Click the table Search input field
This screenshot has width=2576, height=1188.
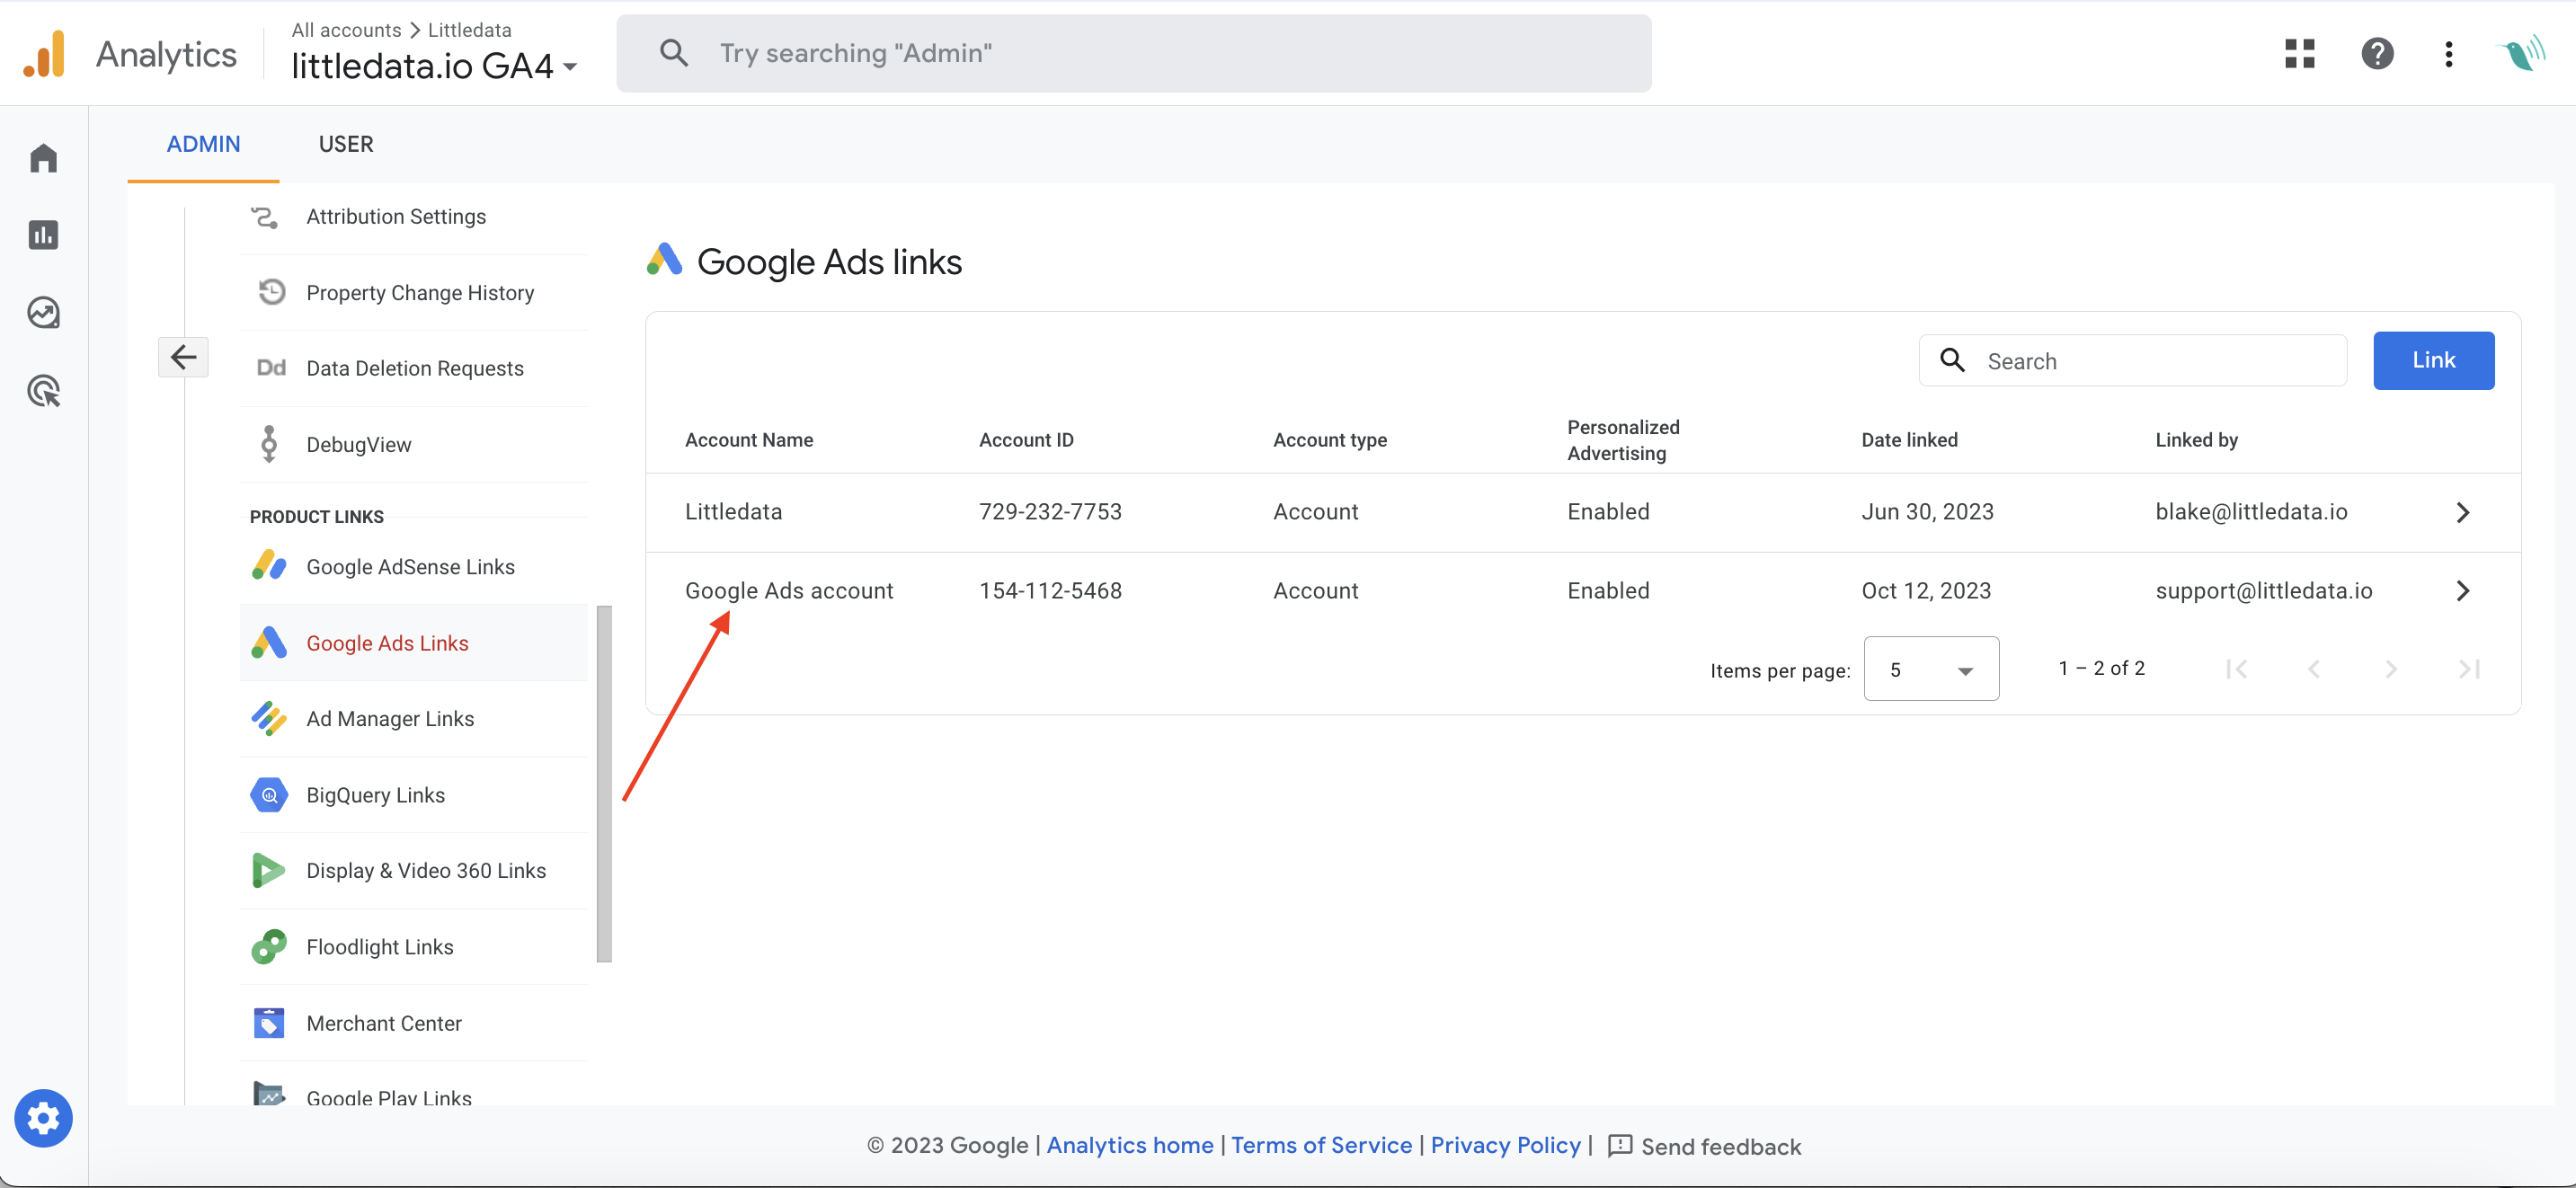click(x=2133, y=360)
